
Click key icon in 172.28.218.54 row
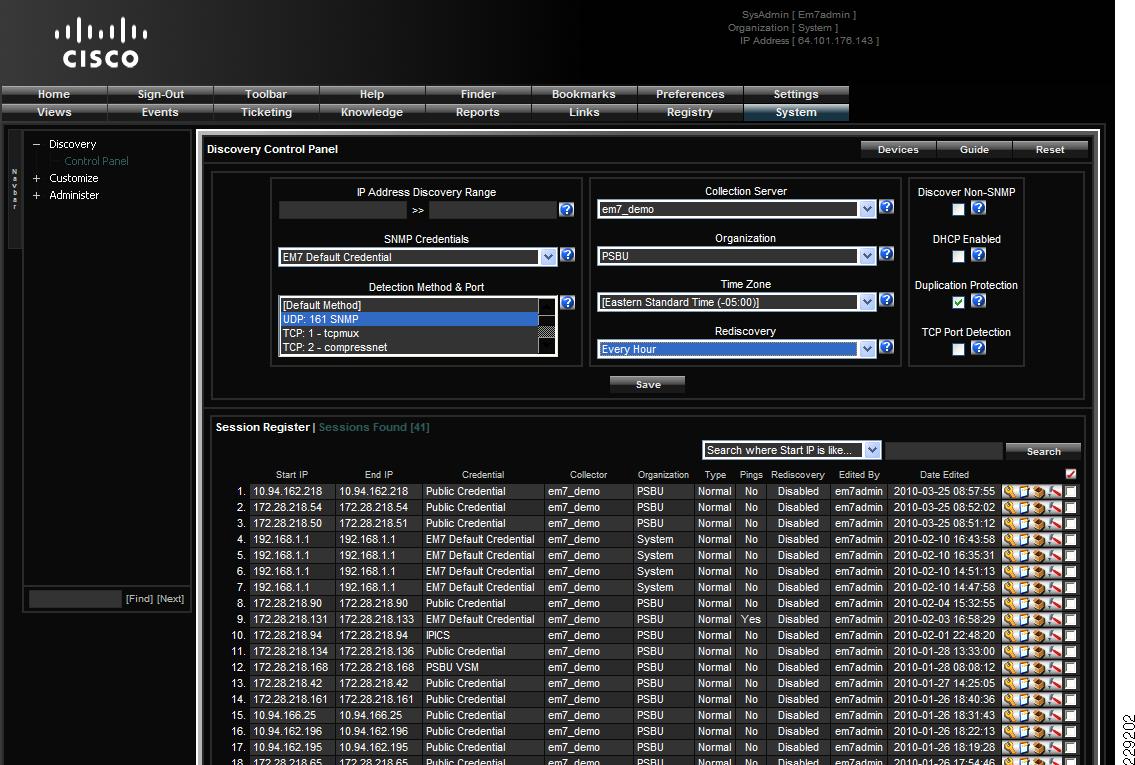point(1010,507)
